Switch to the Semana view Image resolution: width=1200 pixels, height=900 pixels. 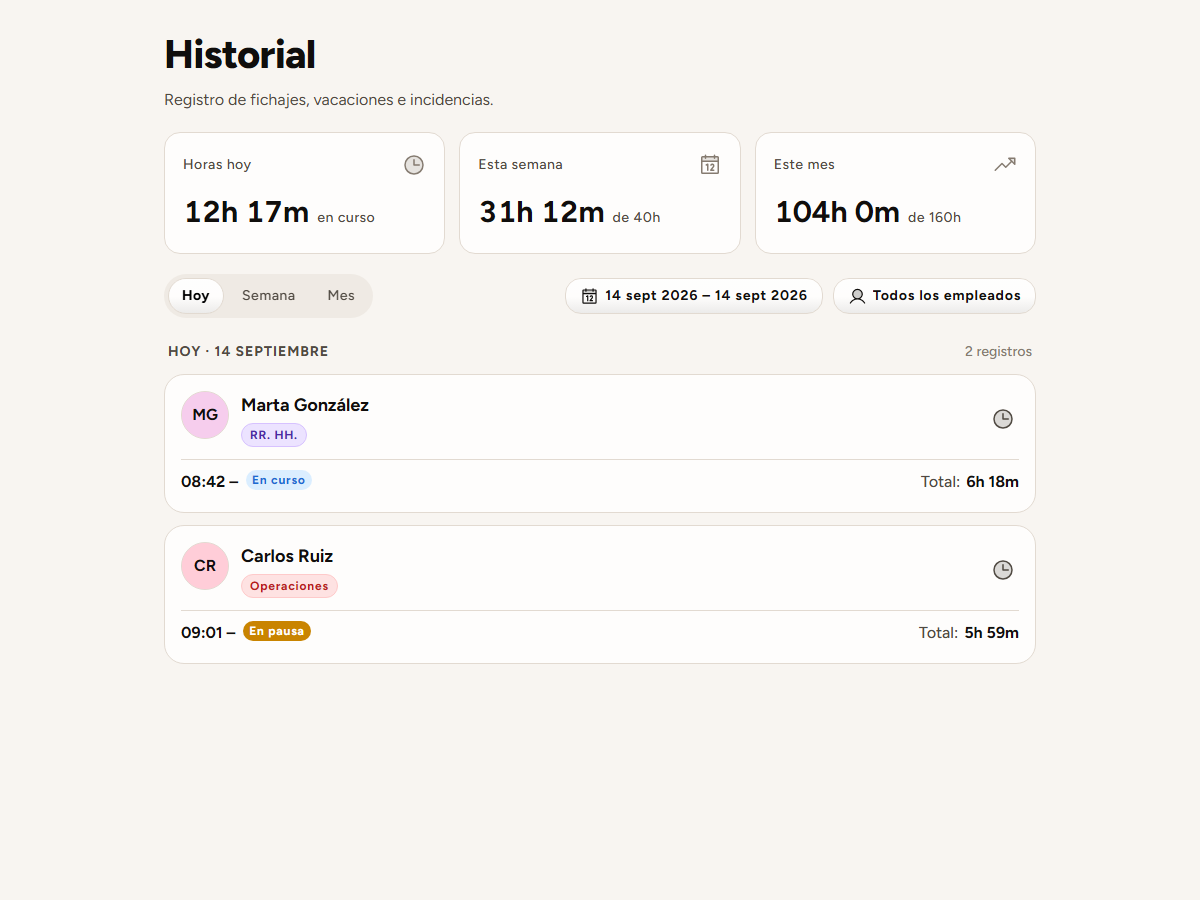pyautogui.click(x=268, y=296)
